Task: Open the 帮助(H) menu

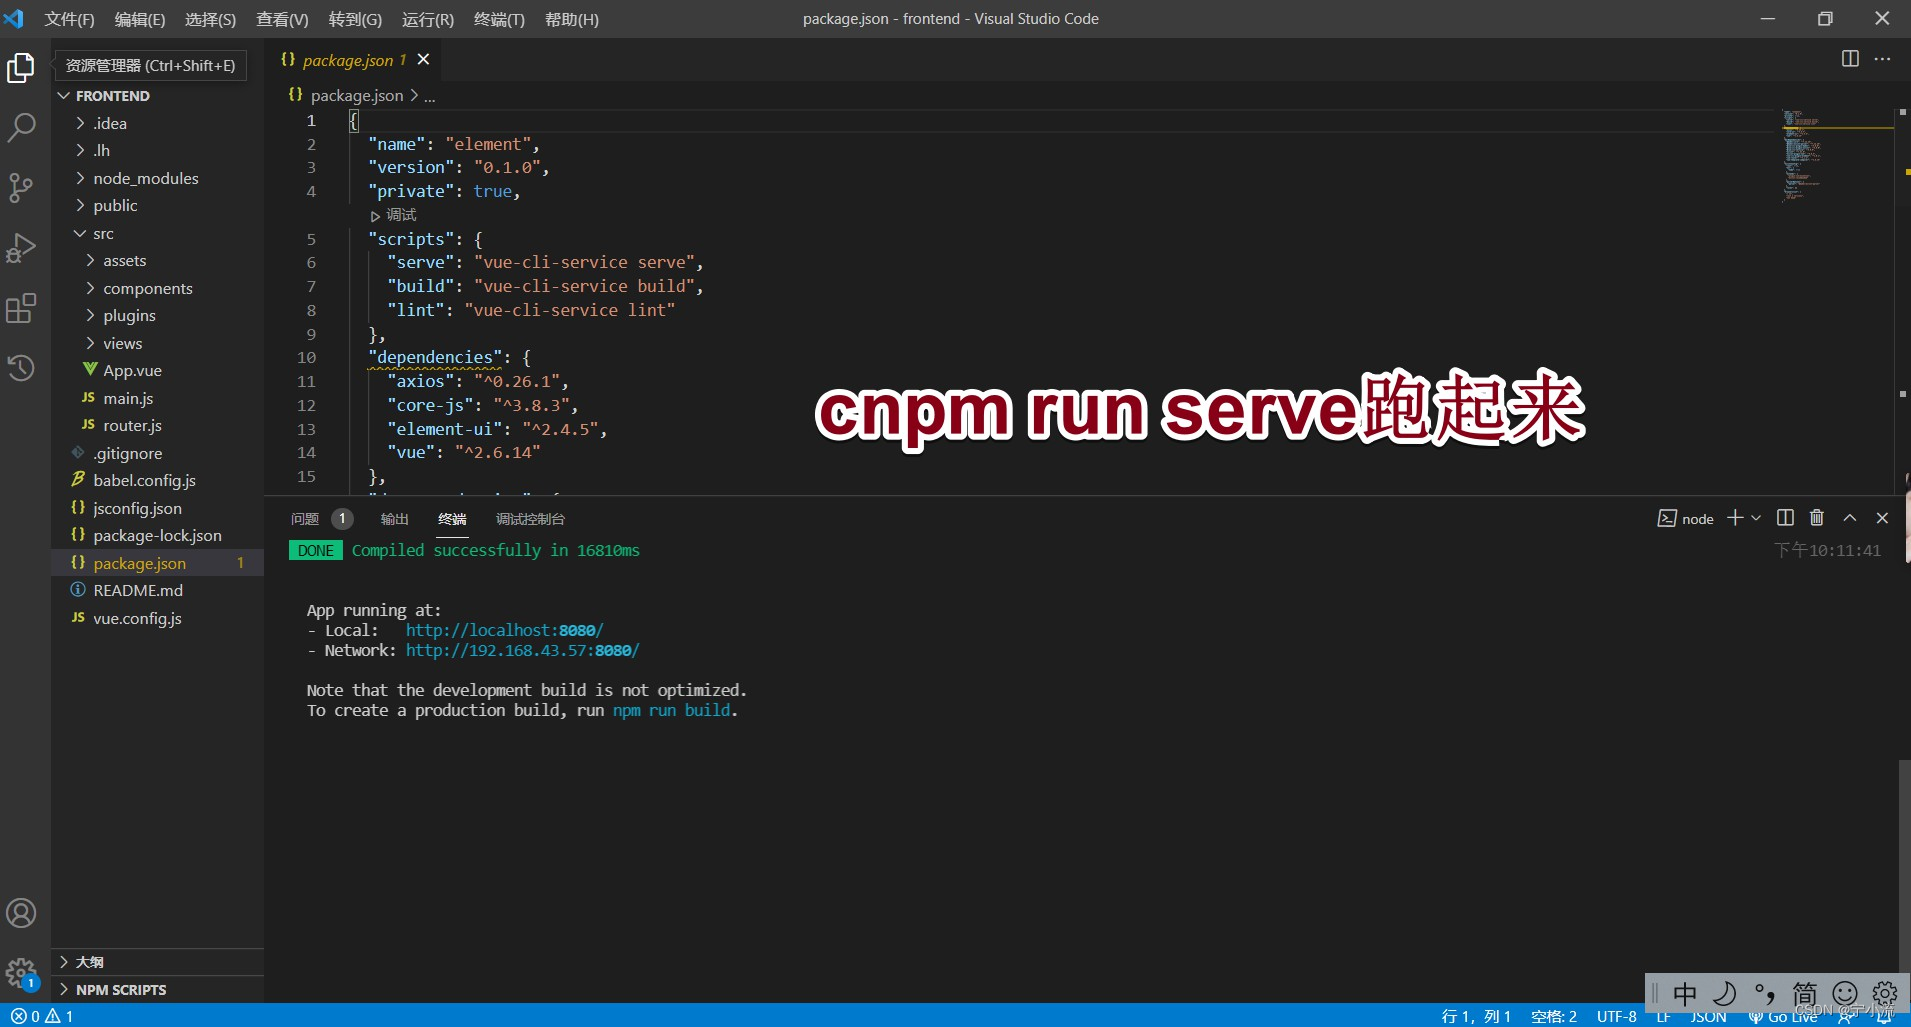Action: (x=571, y=19)
